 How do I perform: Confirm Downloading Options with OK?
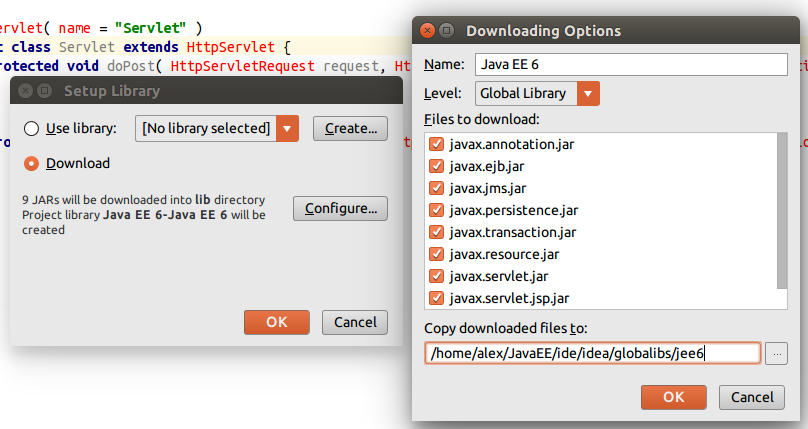[673, 397]
